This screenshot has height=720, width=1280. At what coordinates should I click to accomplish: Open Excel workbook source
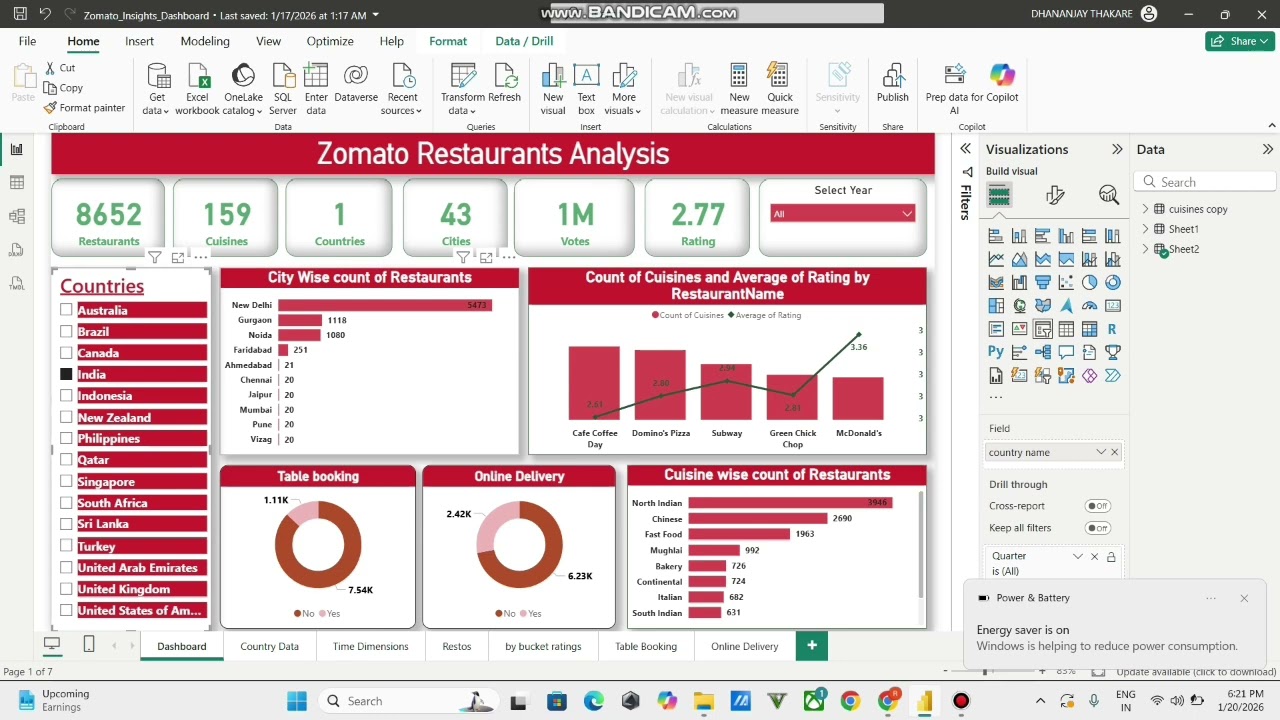point(197,89)
